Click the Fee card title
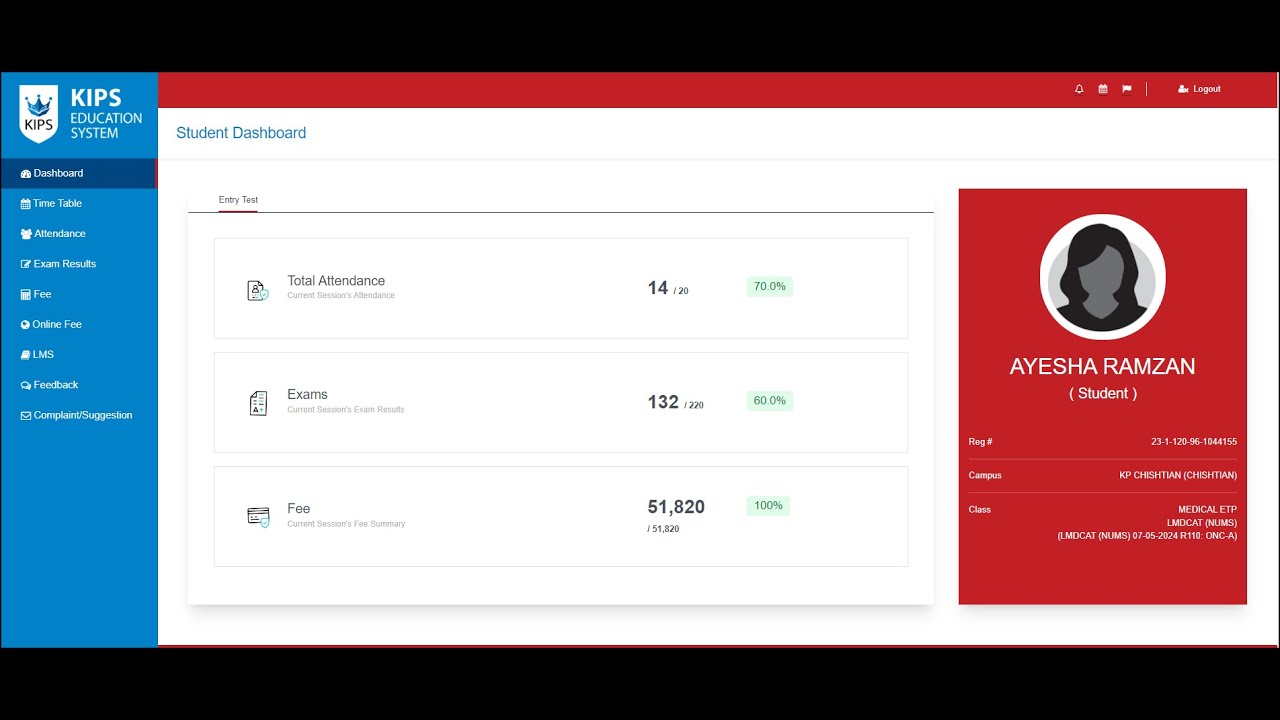The image size is (1280, 720). click(298, 508)
